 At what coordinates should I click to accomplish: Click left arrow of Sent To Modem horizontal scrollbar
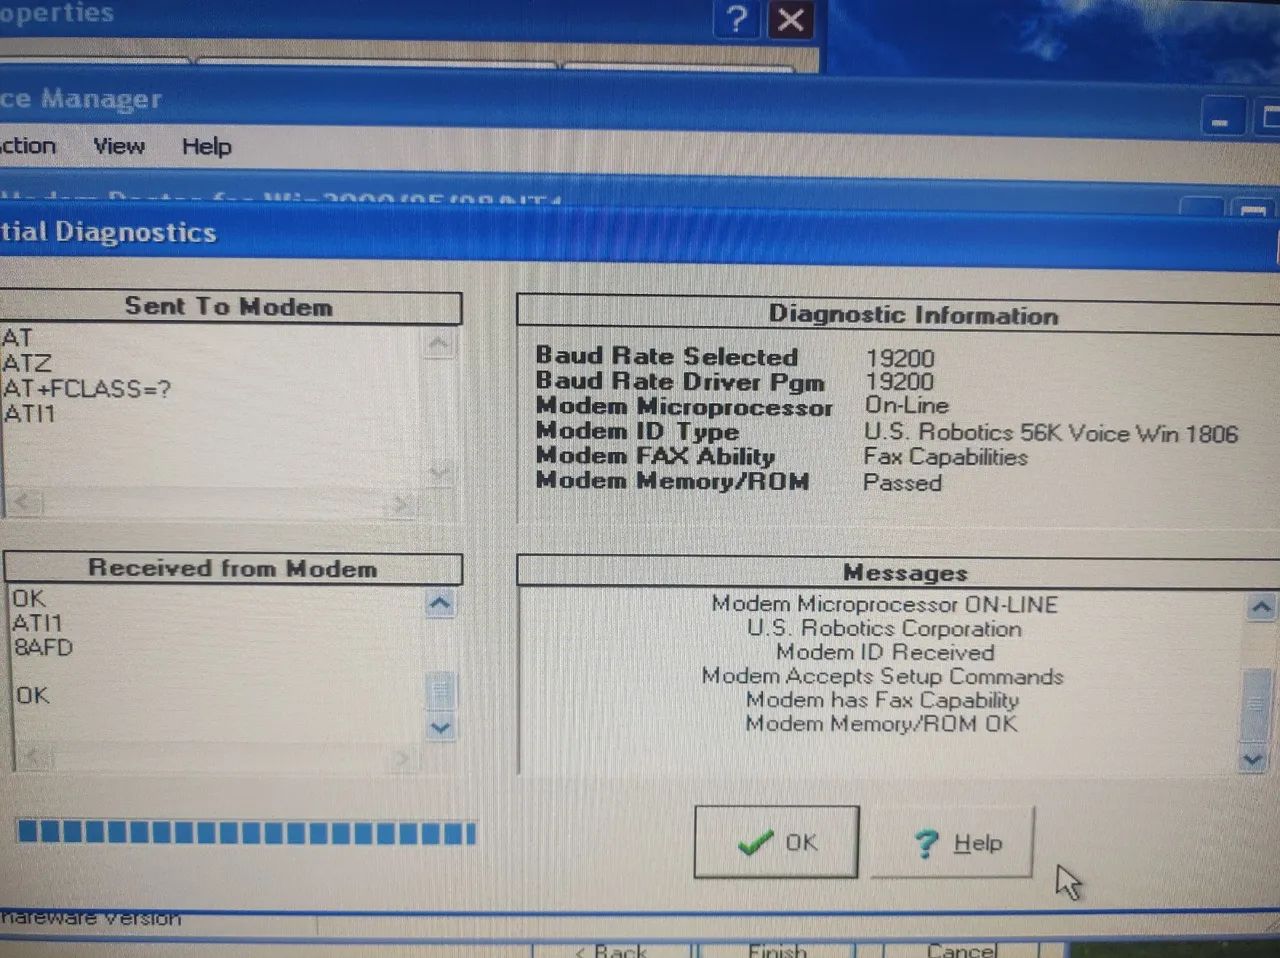(x=24, y=501)
